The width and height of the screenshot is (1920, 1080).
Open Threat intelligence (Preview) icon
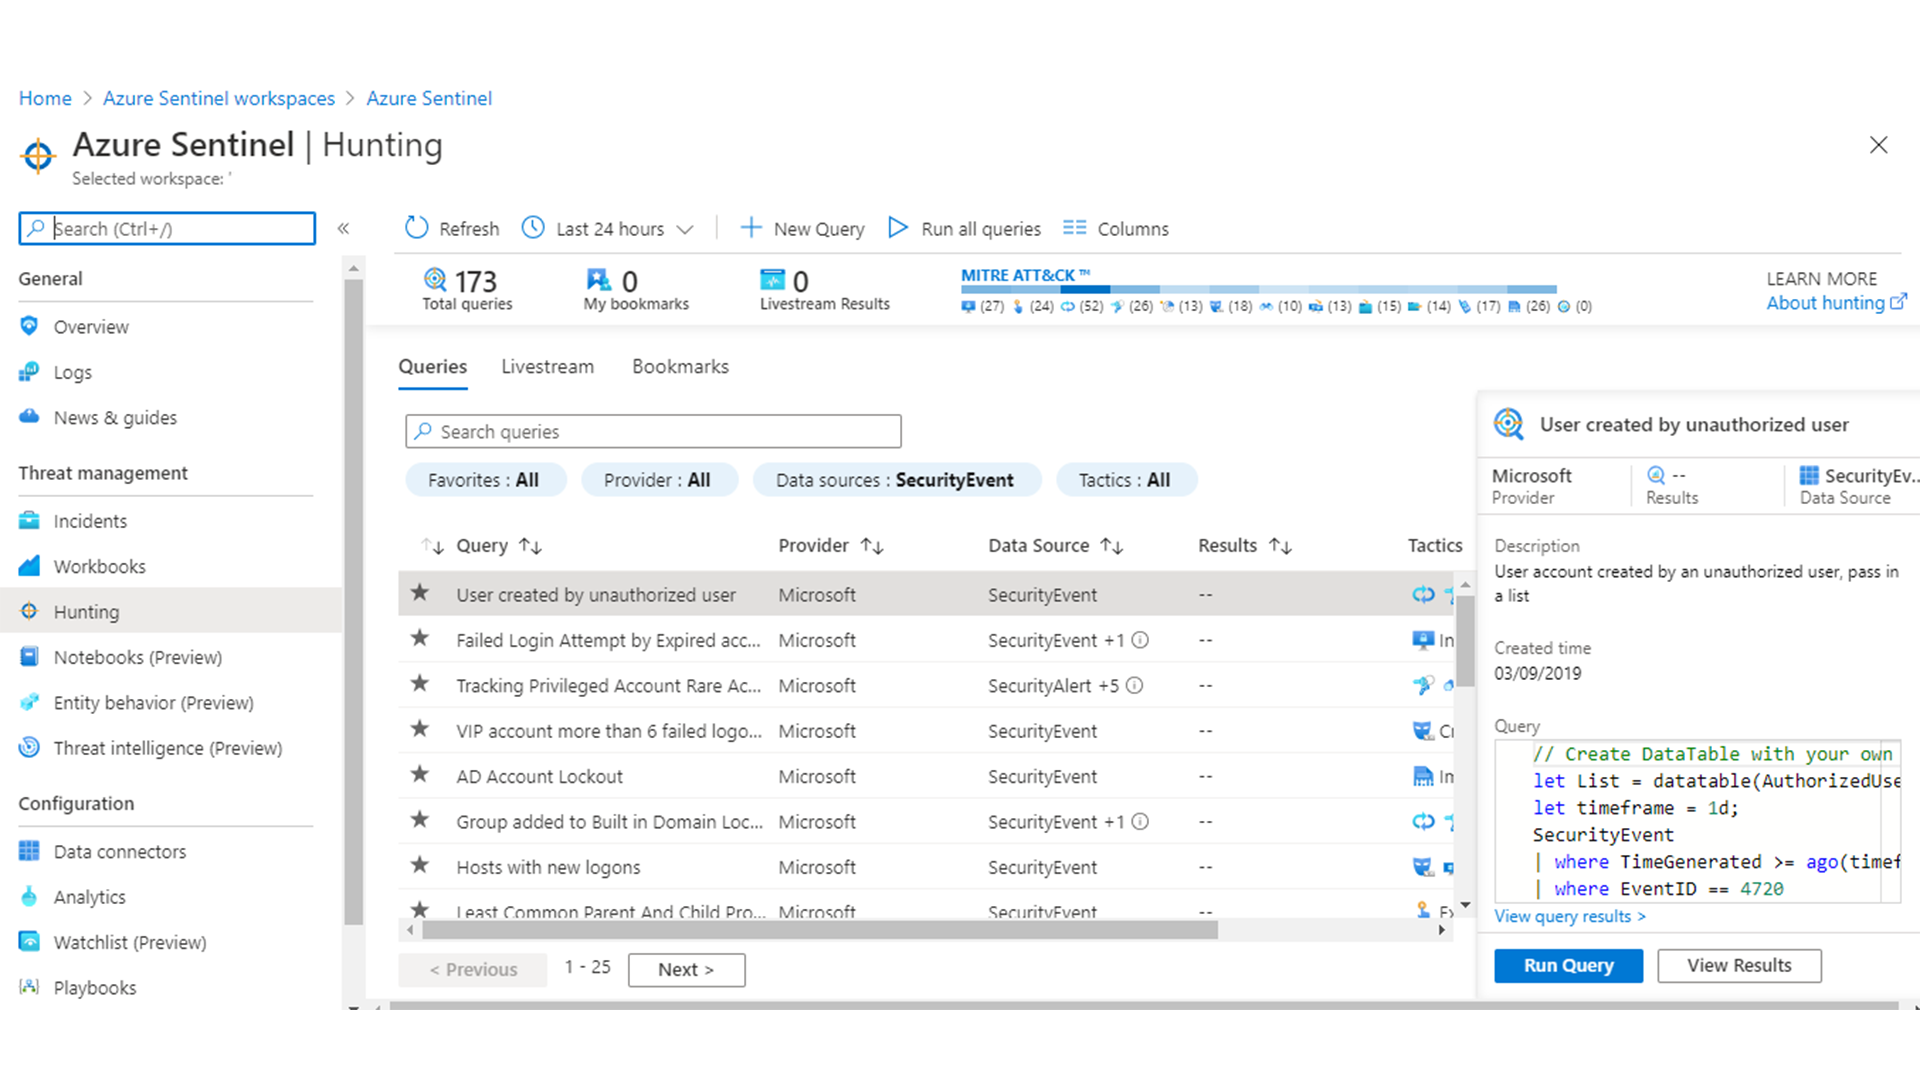click(29, 747)
